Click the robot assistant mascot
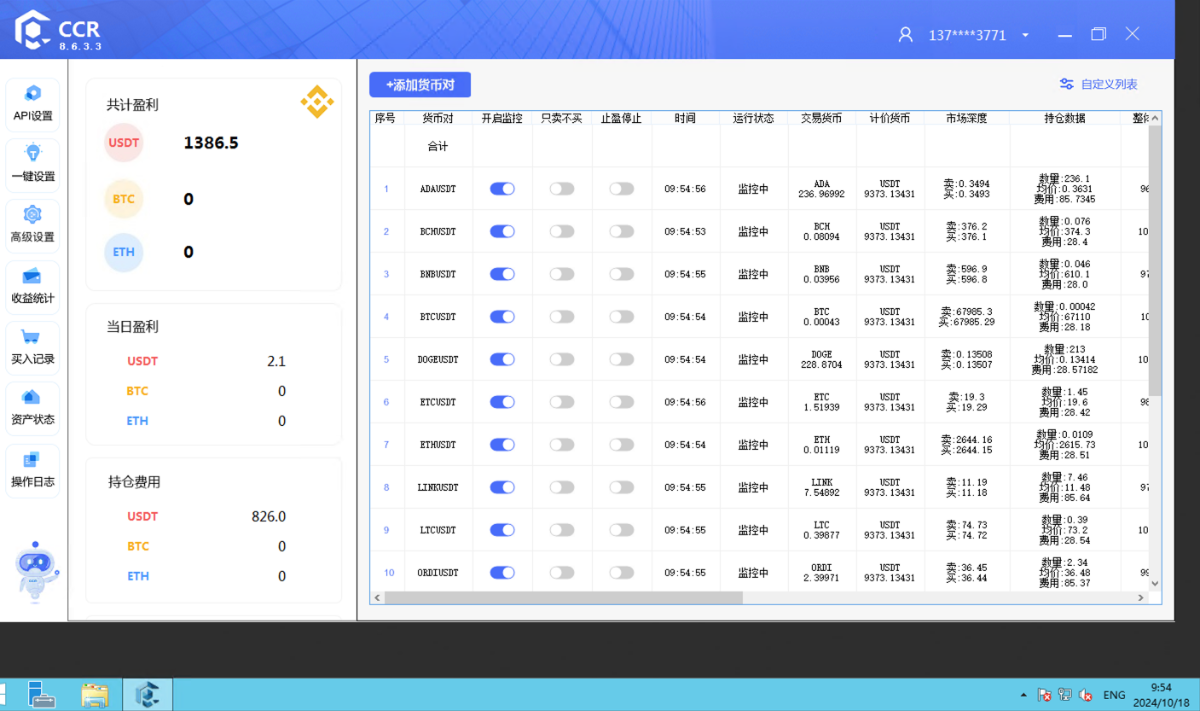This screenshot has width=1200, height=711. tap(37, 573)
